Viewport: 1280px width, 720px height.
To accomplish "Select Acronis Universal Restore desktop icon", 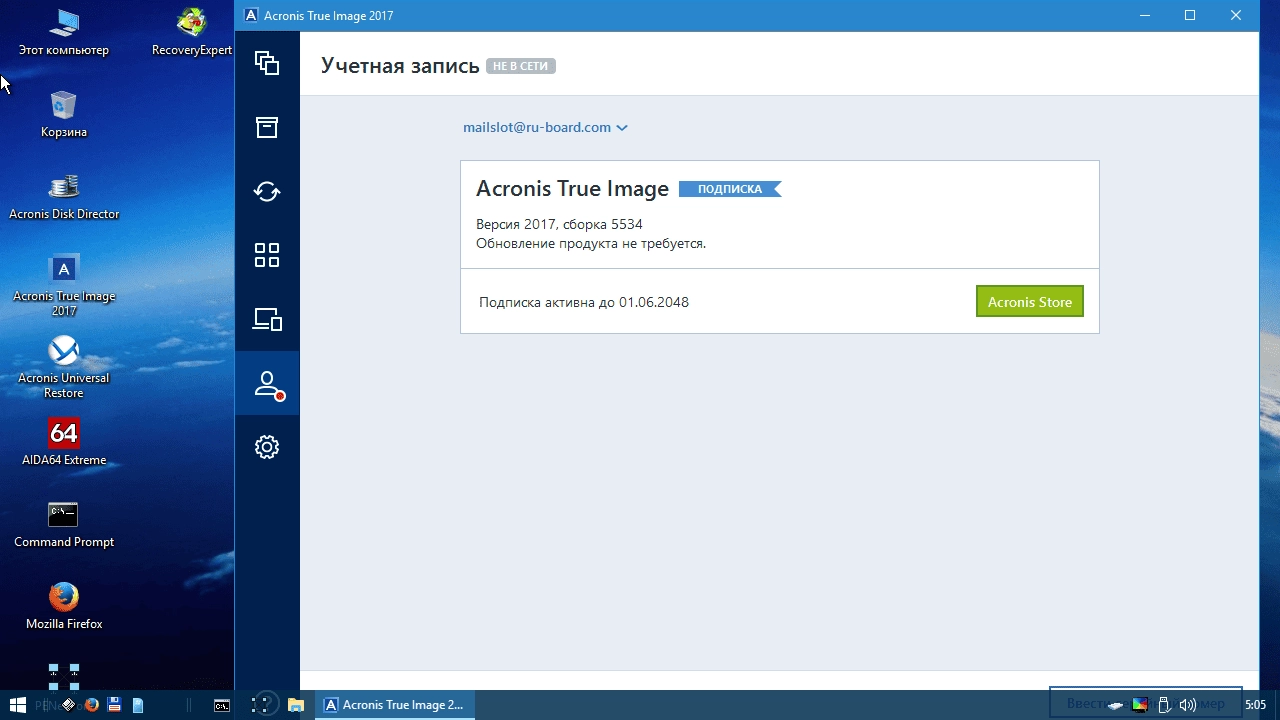I will coord(64,367).
